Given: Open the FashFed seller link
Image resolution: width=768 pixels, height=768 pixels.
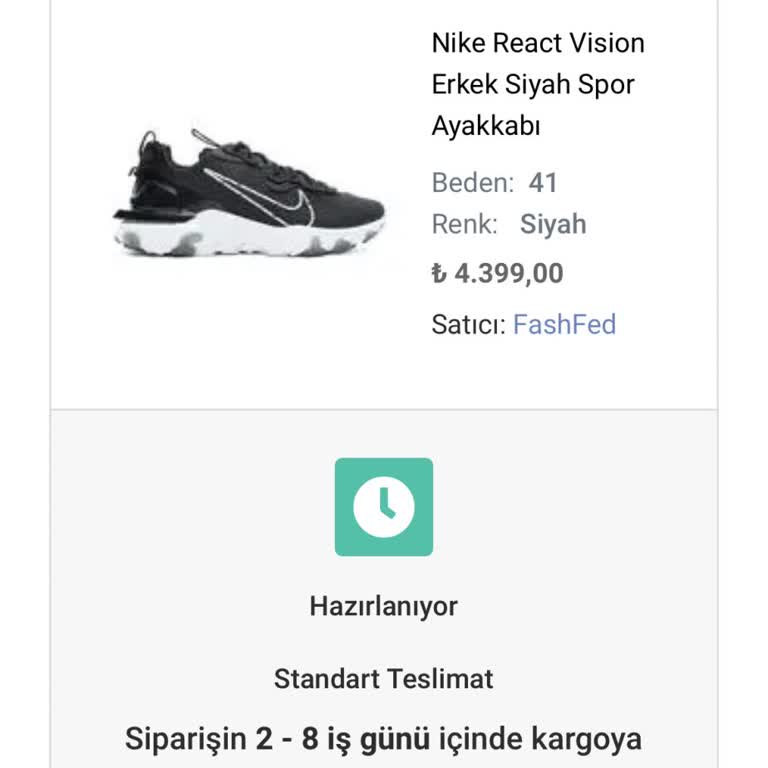Looking at the screenshot, I should (x=564, y=324).
